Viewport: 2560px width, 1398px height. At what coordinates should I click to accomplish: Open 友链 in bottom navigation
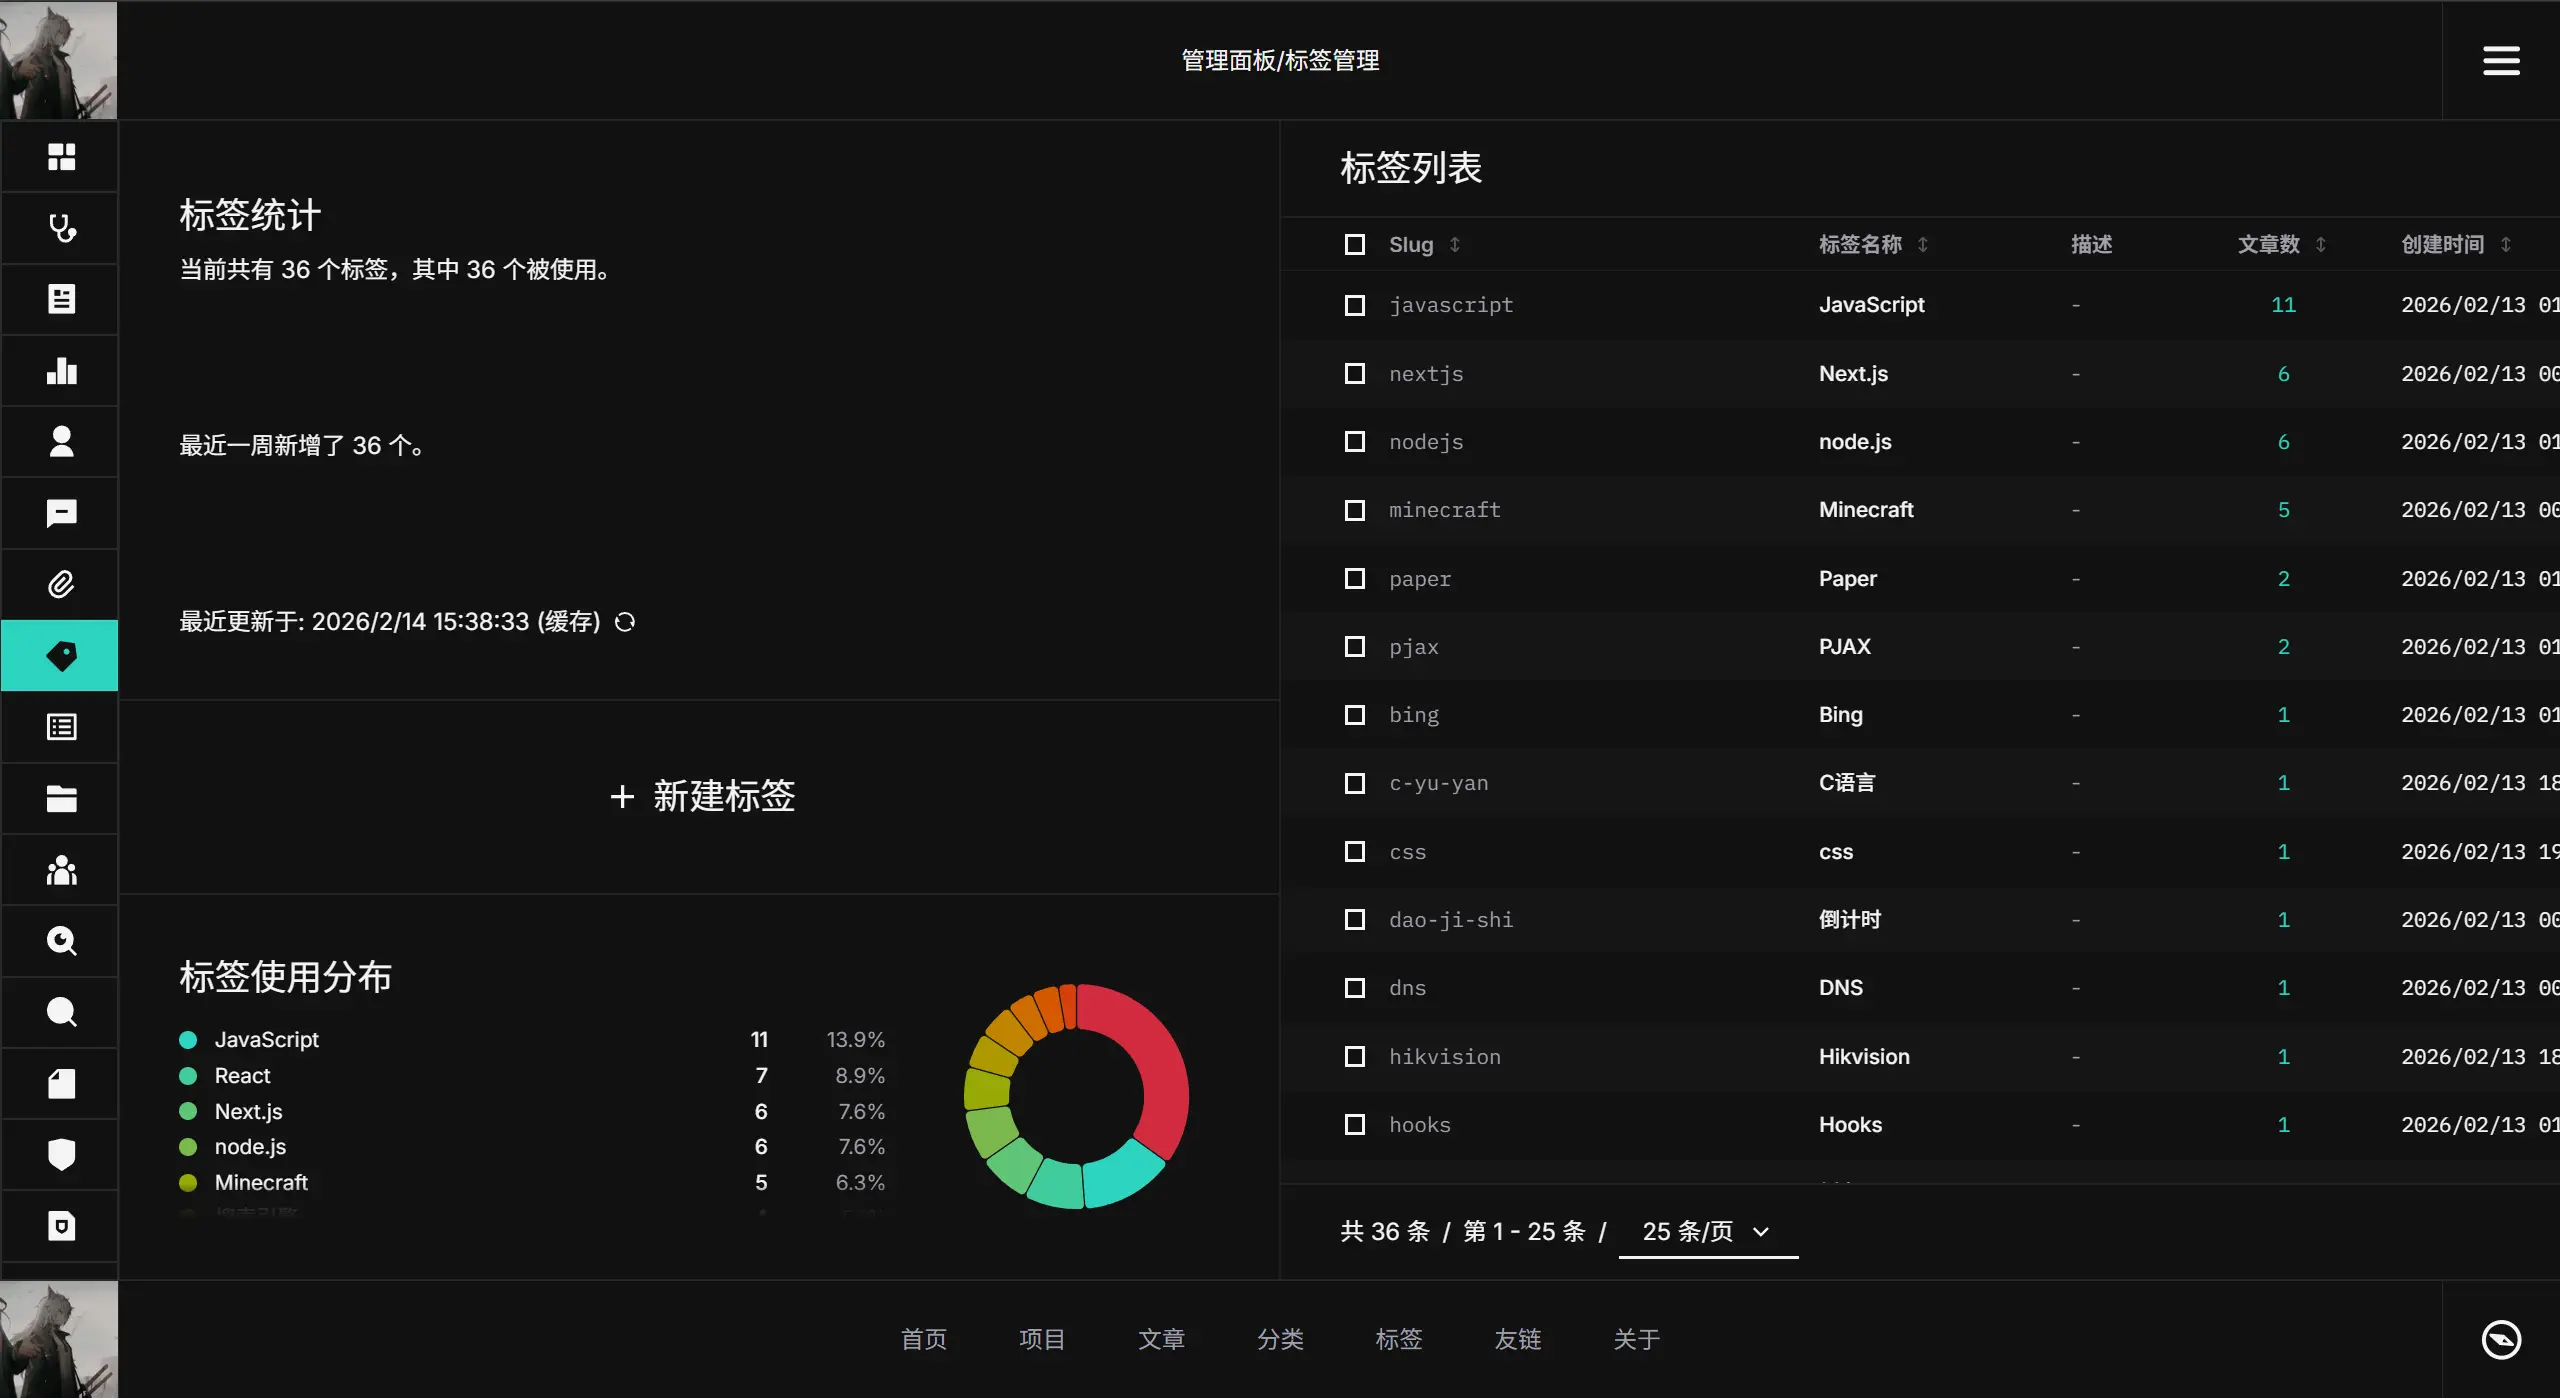[1517, 1339]
